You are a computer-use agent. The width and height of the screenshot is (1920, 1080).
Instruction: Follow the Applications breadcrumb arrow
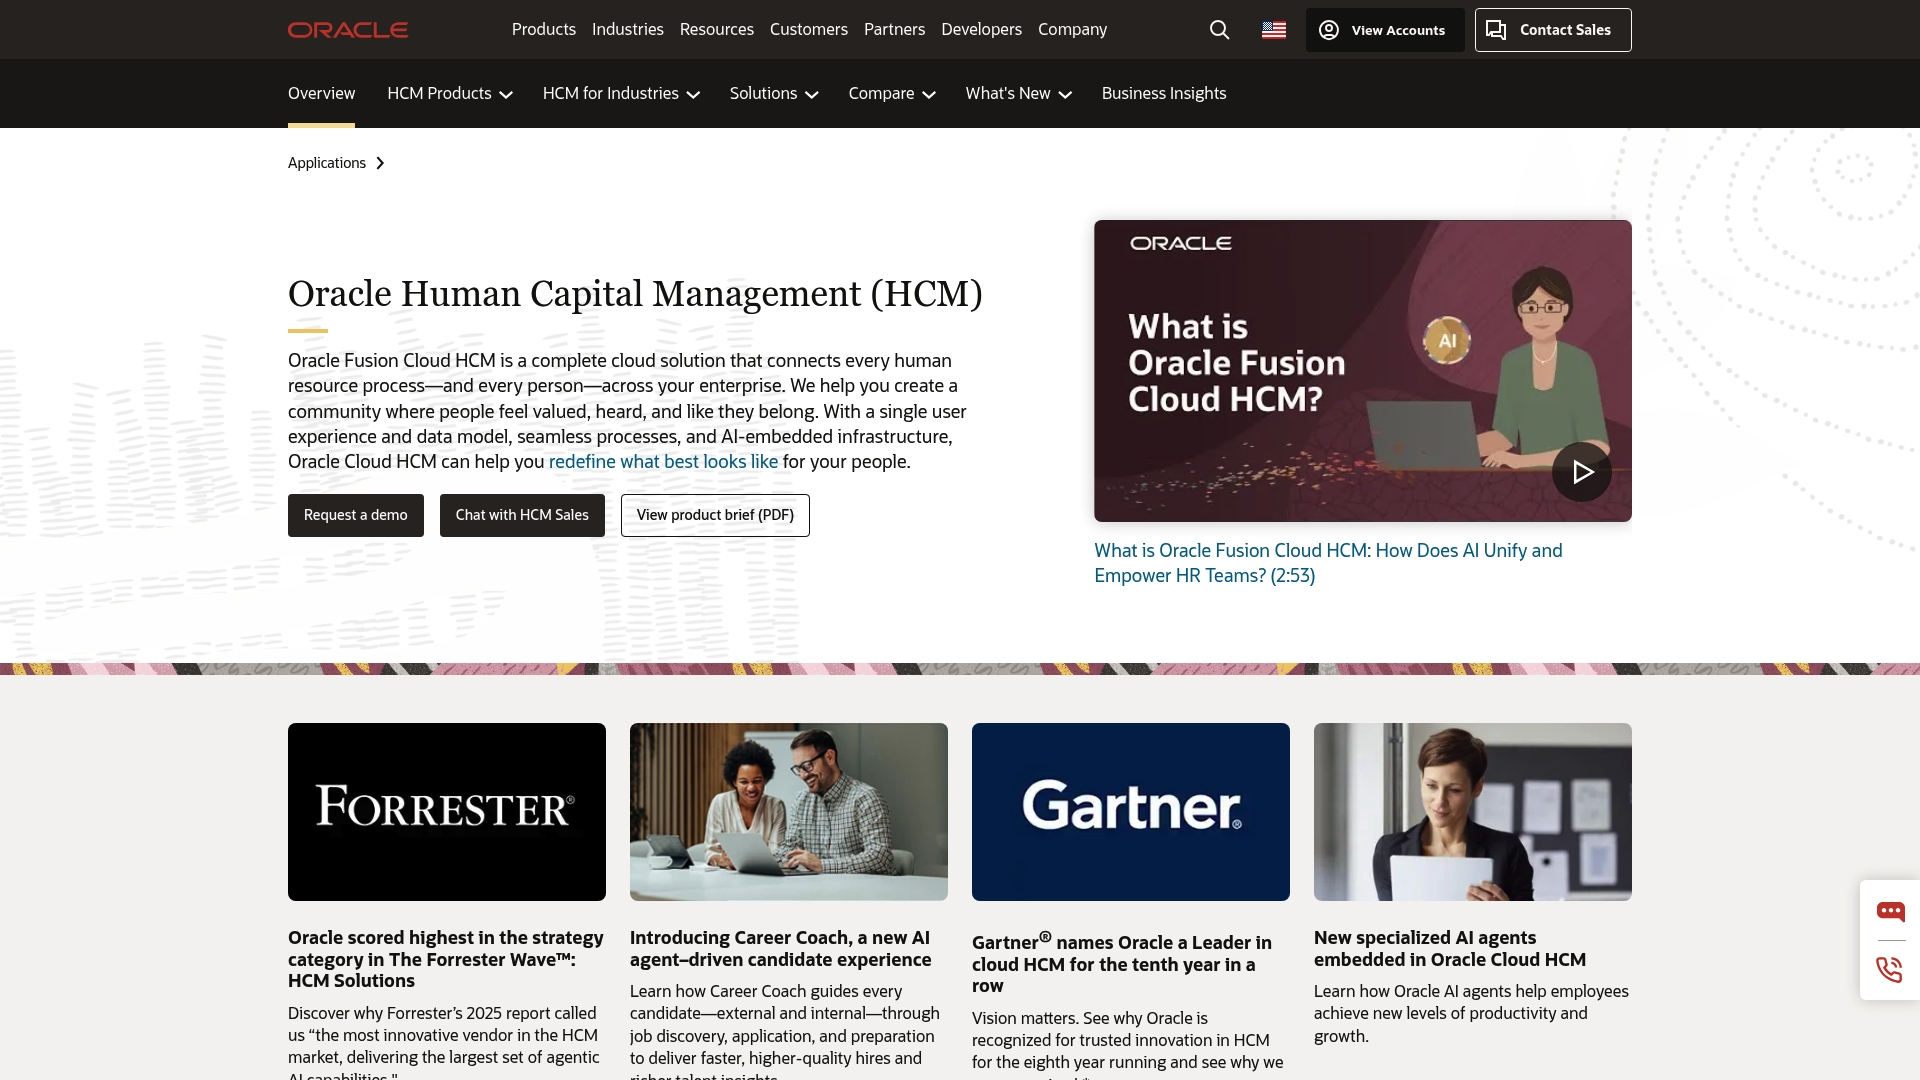pyautogui.click(x=380, y=163)
